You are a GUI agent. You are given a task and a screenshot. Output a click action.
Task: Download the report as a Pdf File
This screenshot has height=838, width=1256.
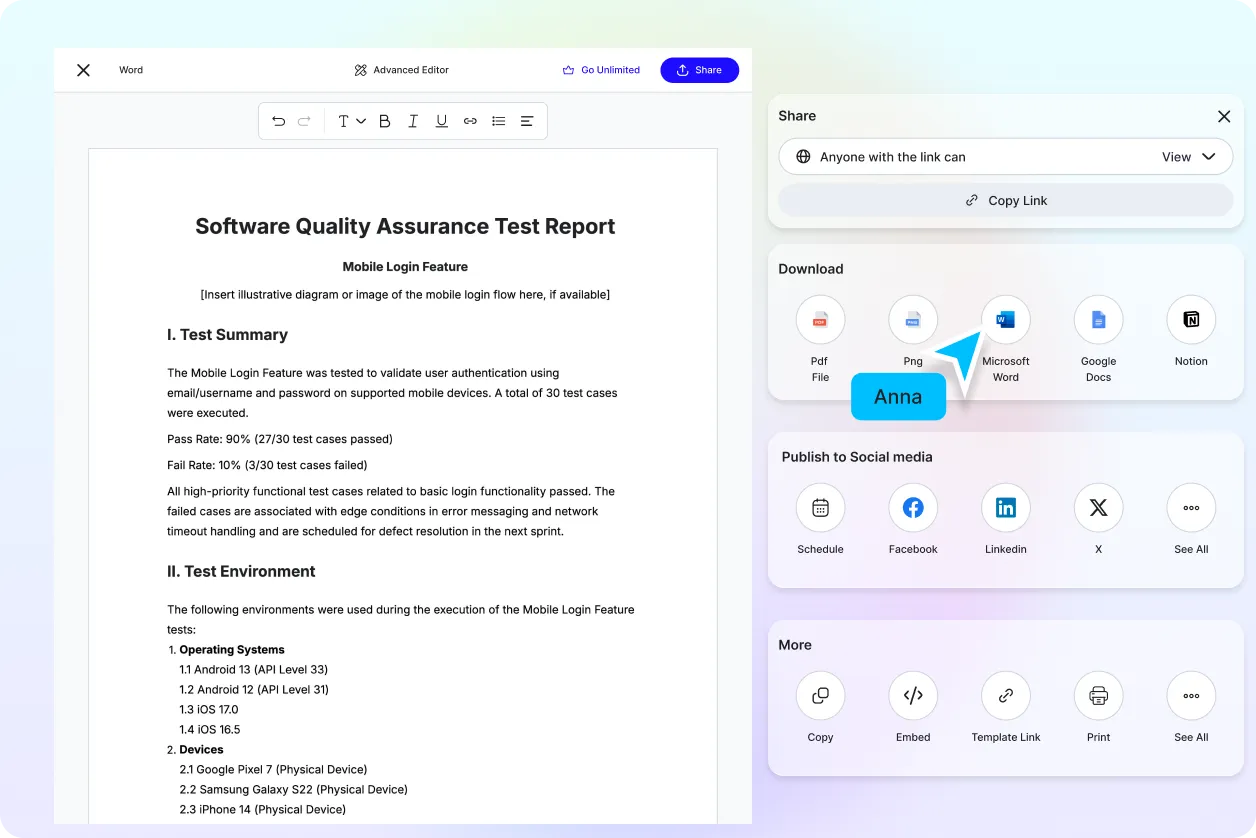coord(820,319)
